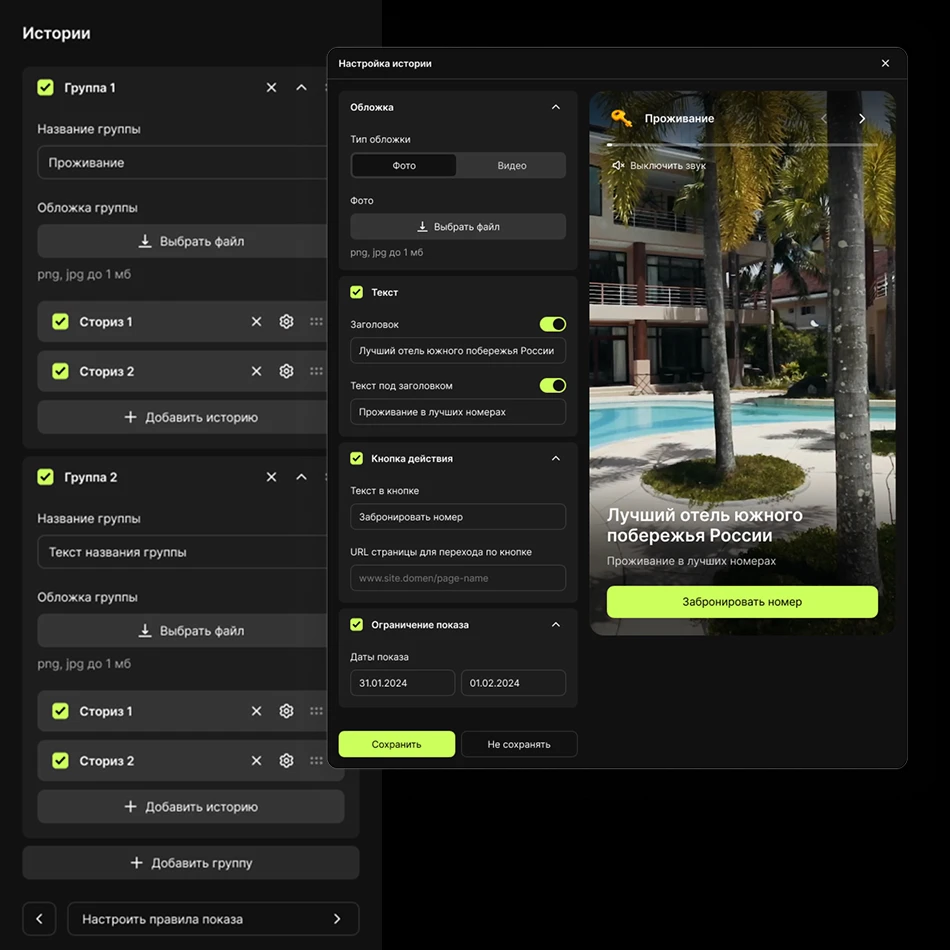Go to next story in preview
The height and width of the screenshot is (950, 950).
pyautogui.click(x=862, y=119)
